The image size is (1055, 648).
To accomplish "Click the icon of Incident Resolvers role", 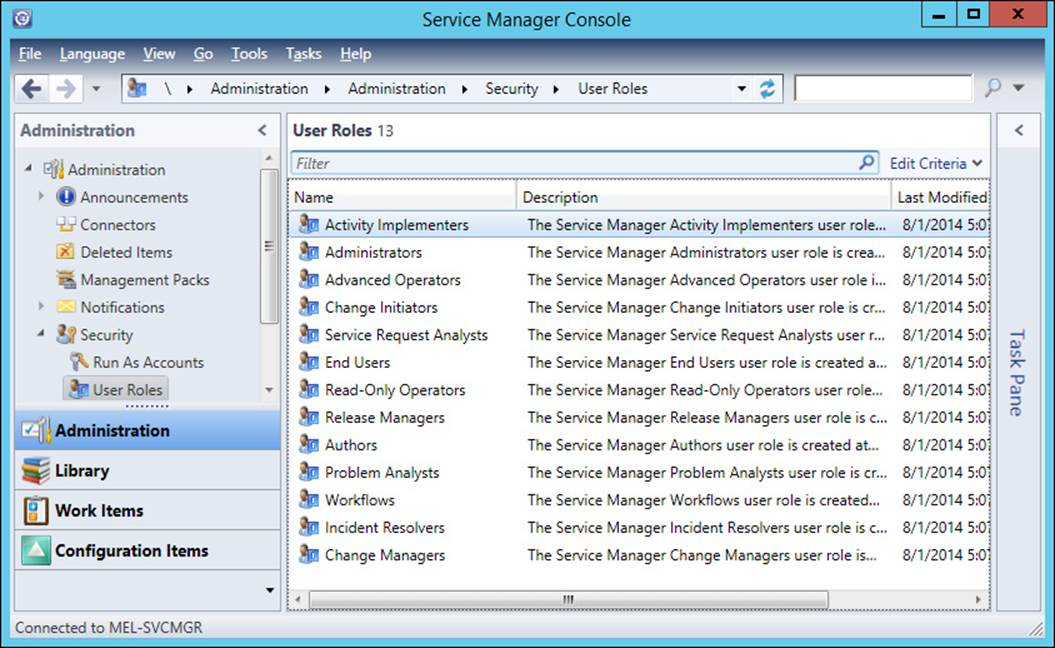I will 308,526.
